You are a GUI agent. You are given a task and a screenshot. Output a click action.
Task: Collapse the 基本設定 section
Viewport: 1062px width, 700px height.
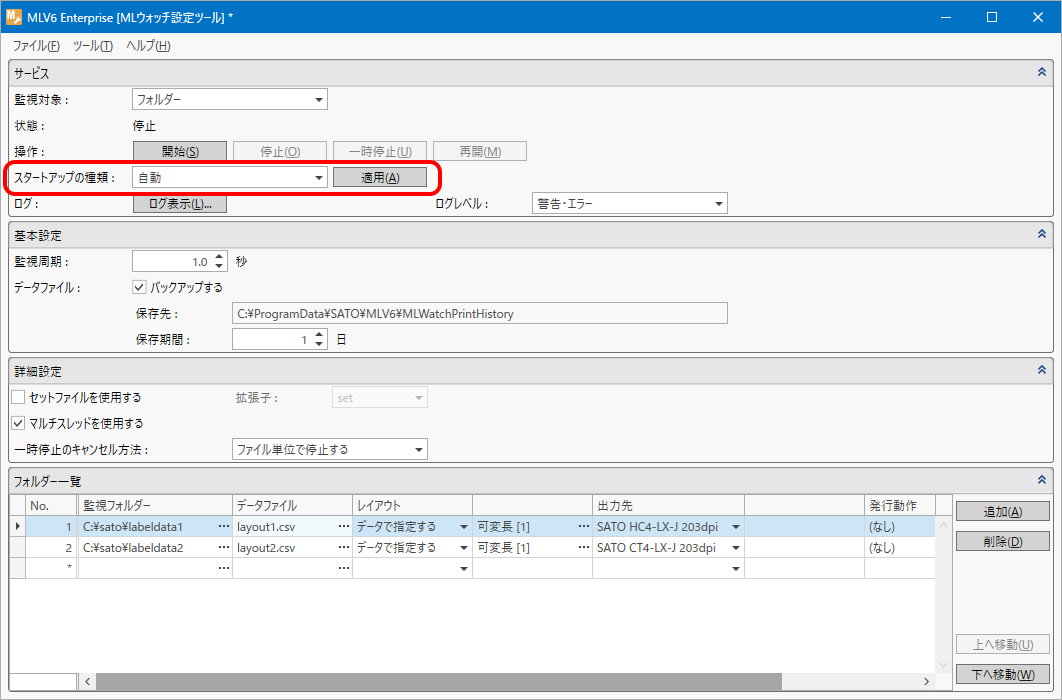(x=1042, y=234)
